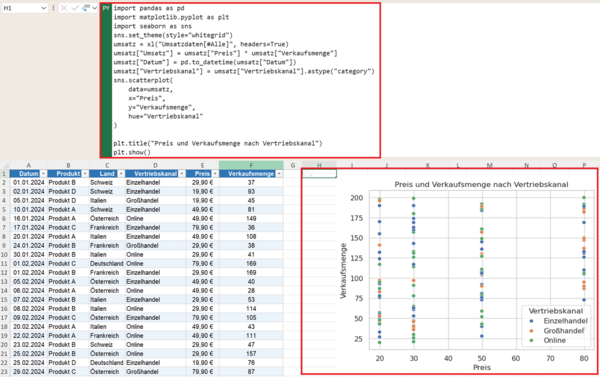
Task: Click the plt.show() line in the editor
Action: (132, 152)
